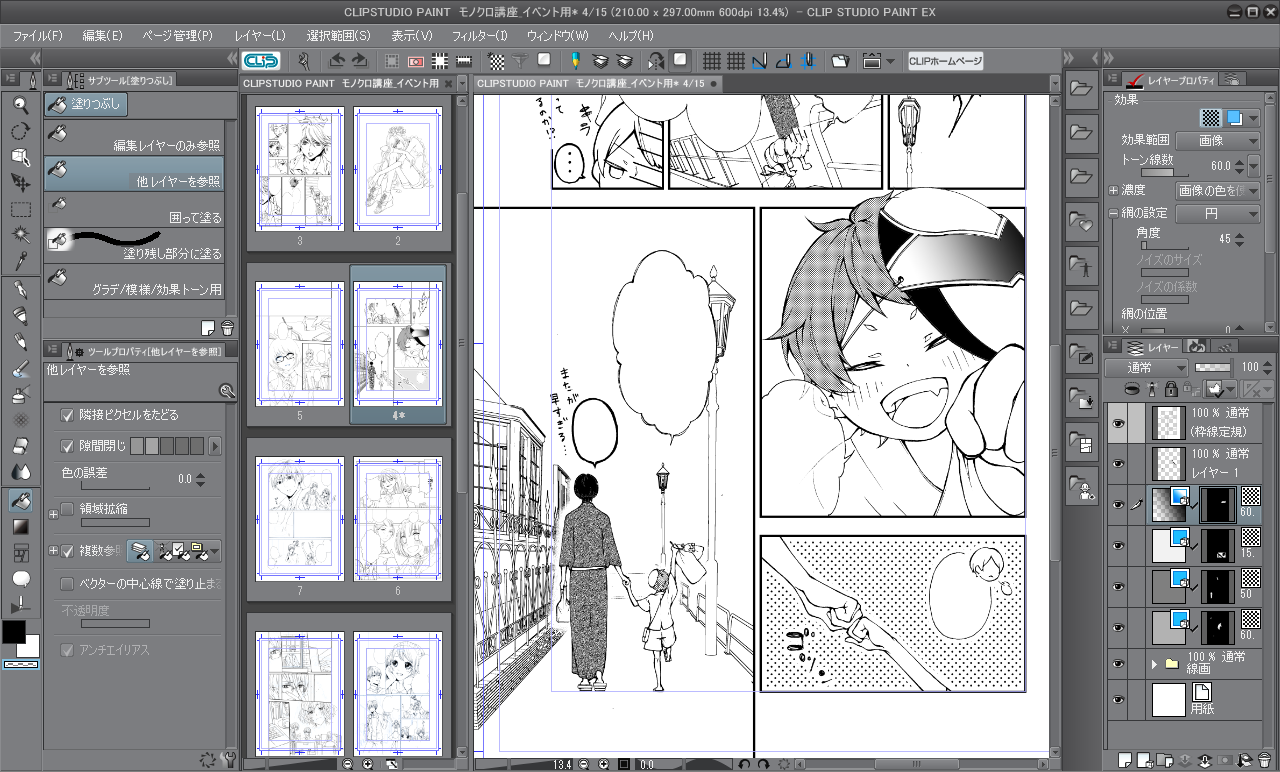Click the wrench icon under the tool property panel
The width and height of the screenshot is (1280, 772).
tap(228, 760)
